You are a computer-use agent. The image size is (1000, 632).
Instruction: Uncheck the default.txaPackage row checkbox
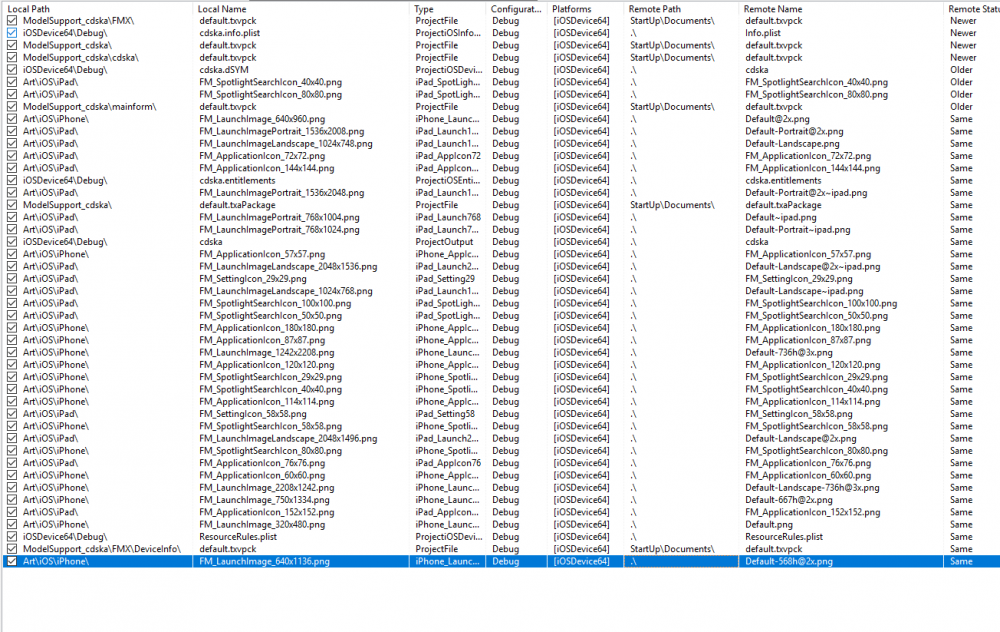[12, 205]
